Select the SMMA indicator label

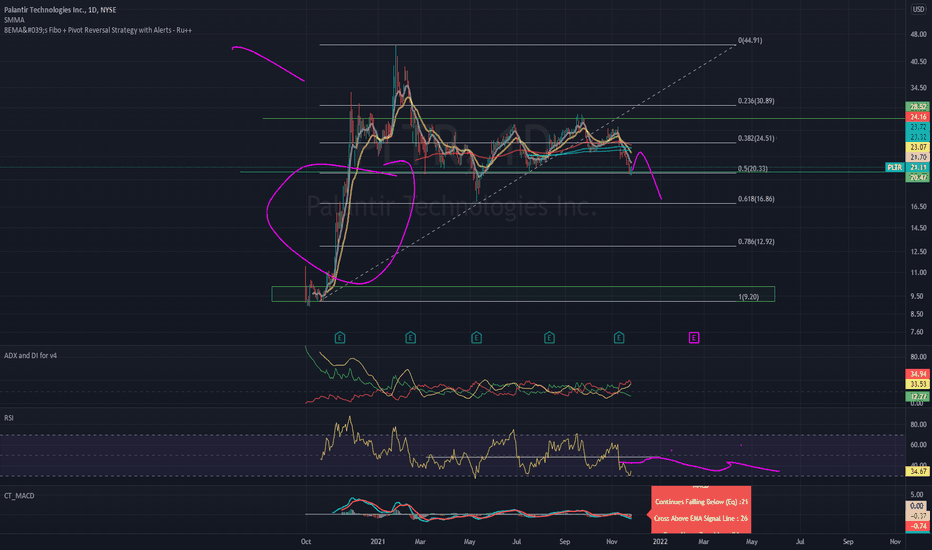point(14,20)
